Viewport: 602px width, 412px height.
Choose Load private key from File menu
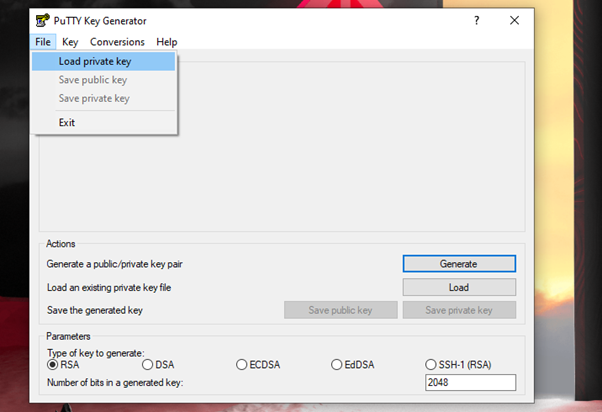103,61
